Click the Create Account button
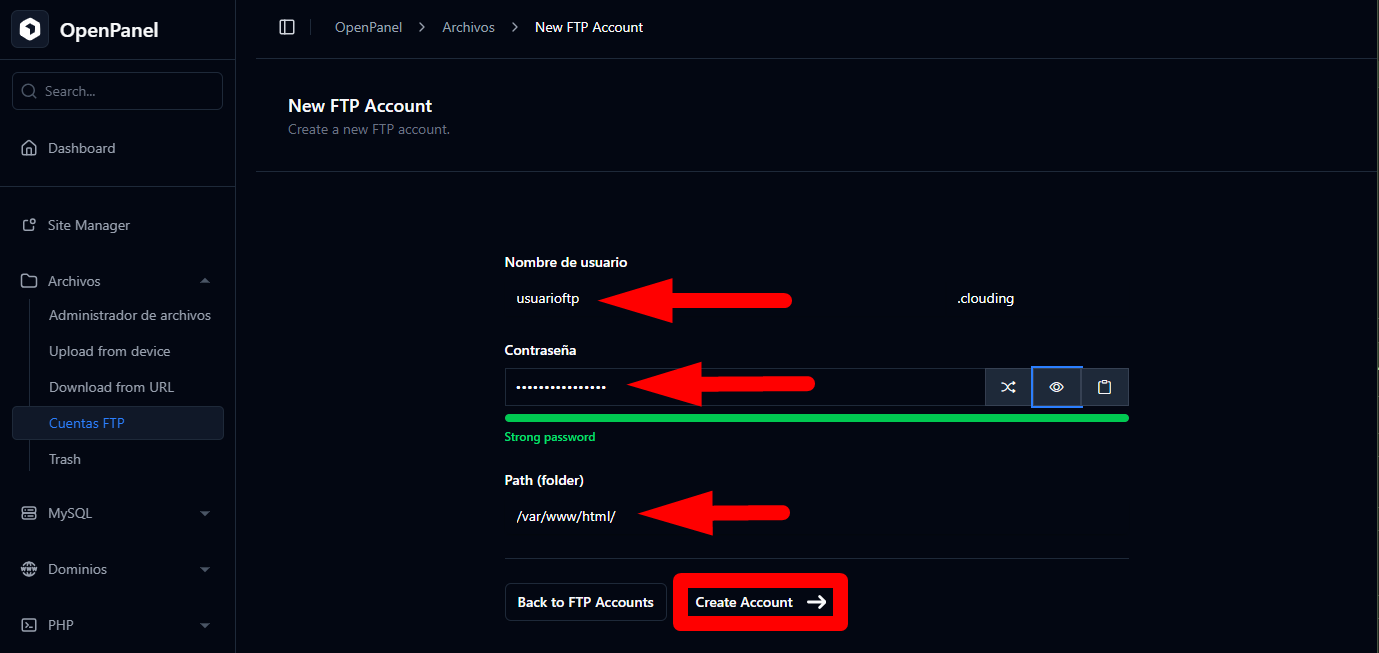The image size is (1379, 653). (x=760, y=602)
